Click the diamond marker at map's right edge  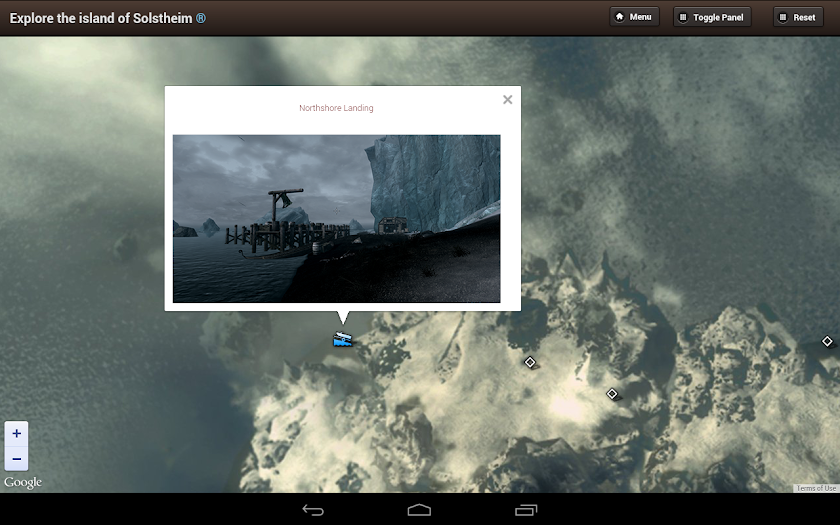pyautogui.click(x=827, y=341)
